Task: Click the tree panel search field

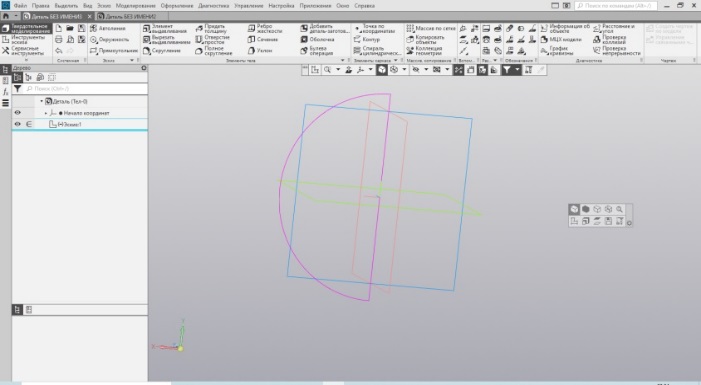Action: click(85, 89)
